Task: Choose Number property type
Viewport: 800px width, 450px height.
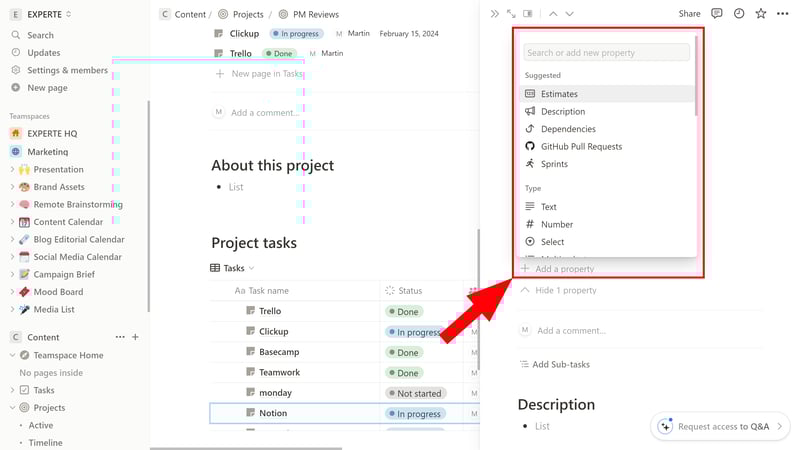Action: point(607,224)
